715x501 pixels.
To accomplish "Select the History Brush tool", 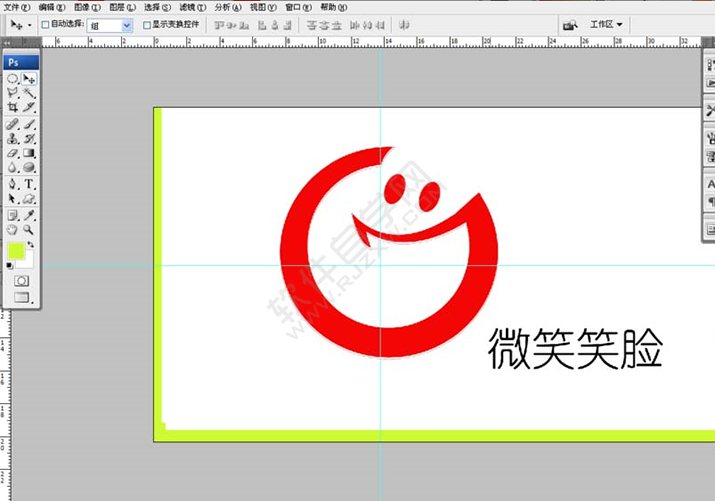I will pyautogui.click(x=29, y=139).
